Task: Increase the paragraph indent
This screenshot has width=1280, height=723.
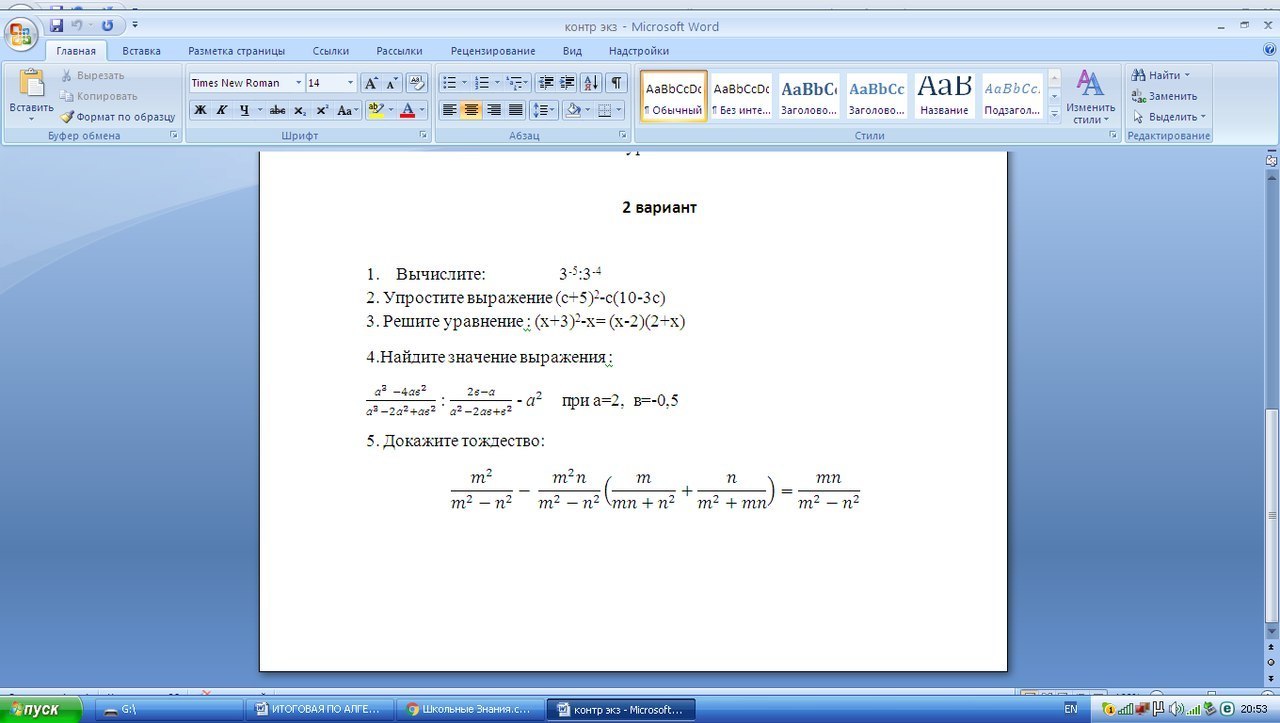Action: tap(567, 83)
